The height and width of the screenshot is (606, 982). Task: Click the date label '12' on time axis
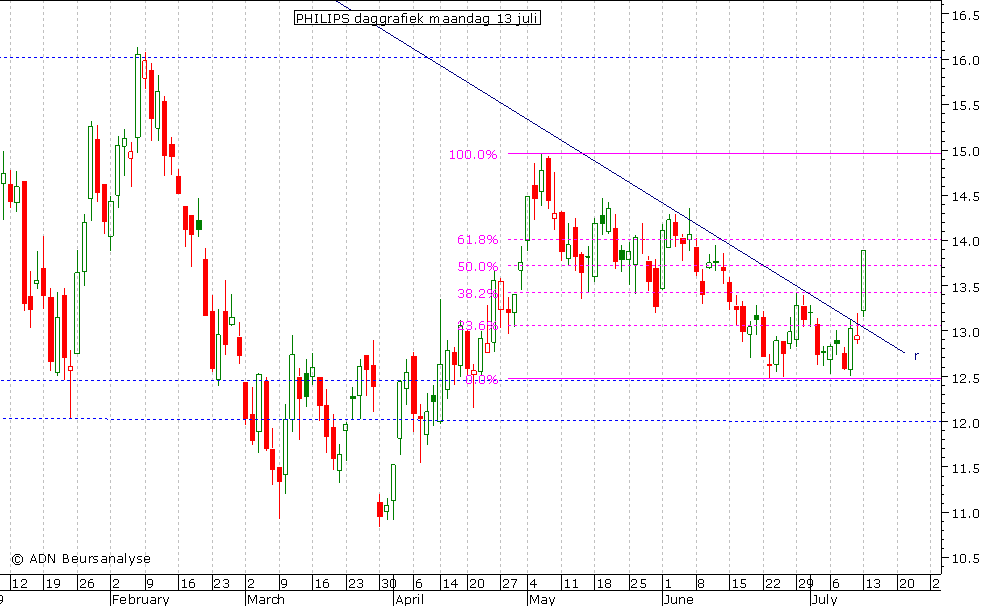pyautogui.click(x=20, y=584)
